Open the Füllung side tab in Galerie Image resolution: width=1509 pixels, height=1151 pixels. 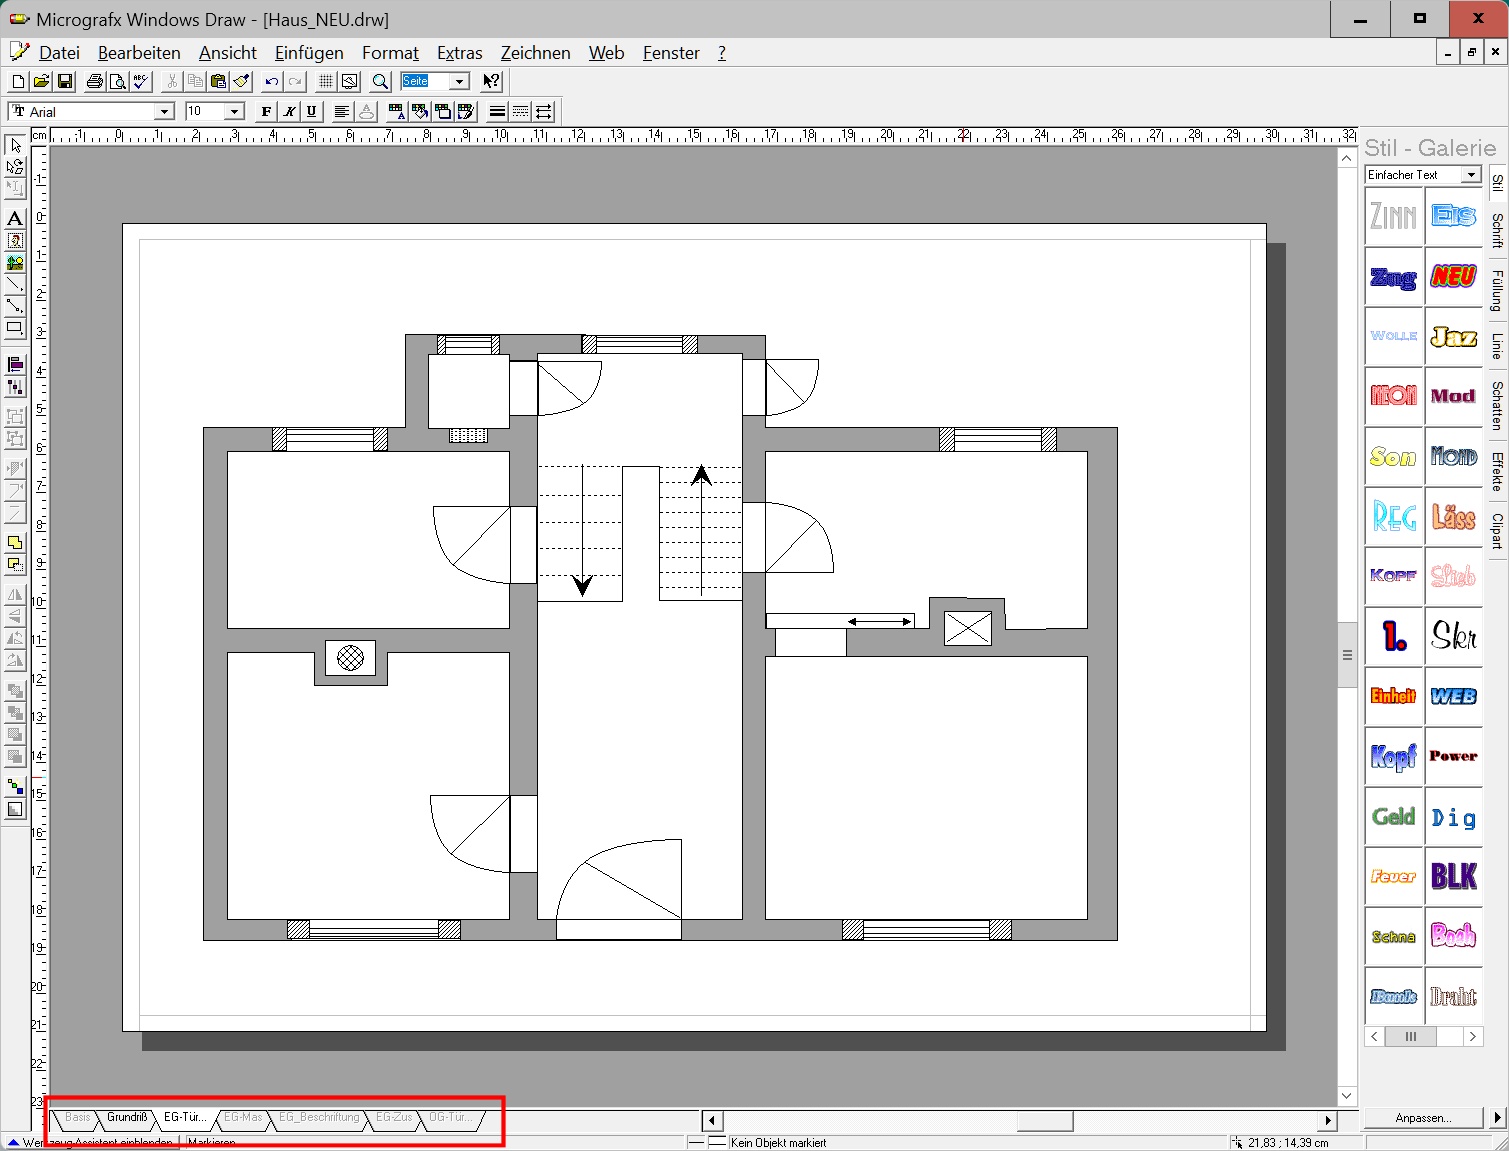(1497, 291)
